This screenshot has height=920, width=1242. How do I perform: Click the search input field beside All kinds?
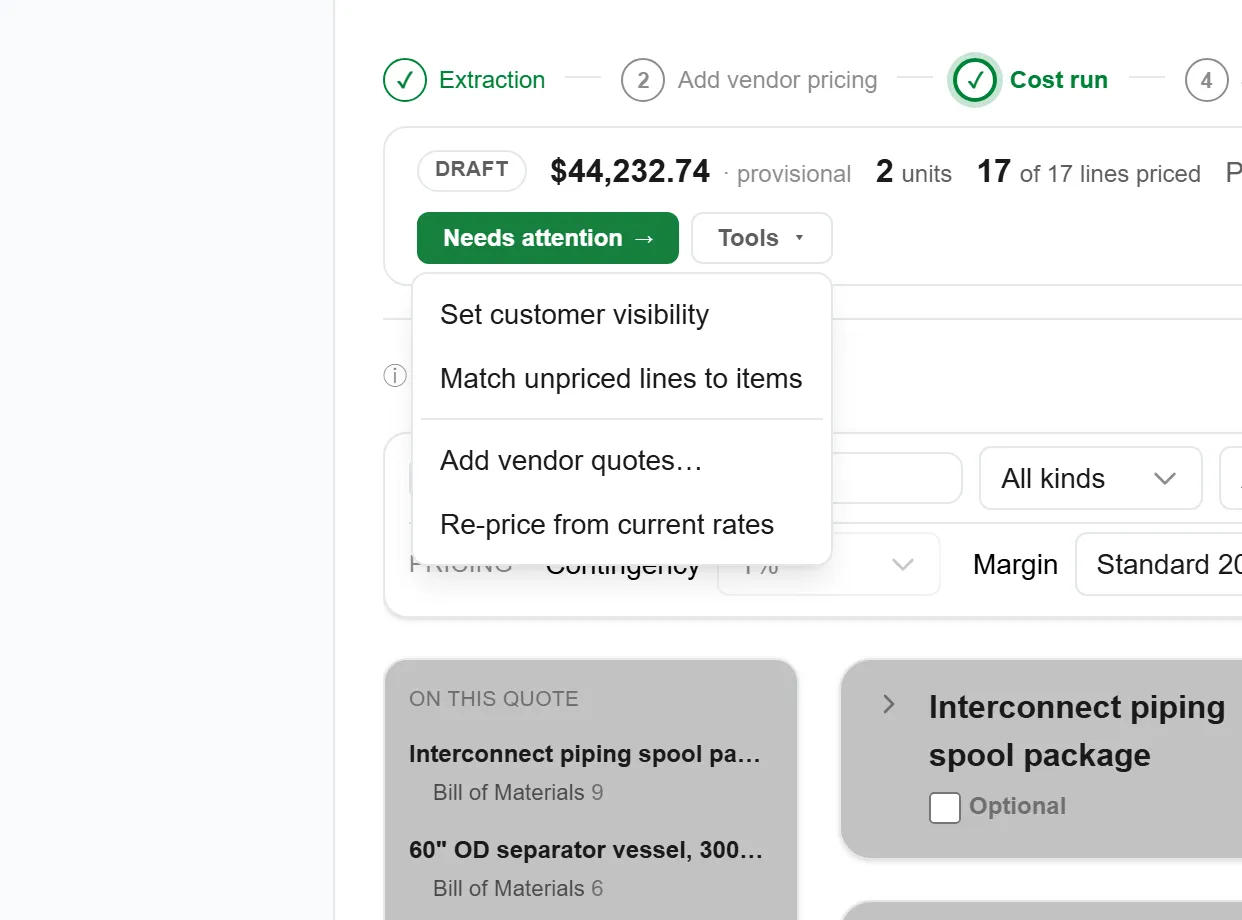click(895, 478)
